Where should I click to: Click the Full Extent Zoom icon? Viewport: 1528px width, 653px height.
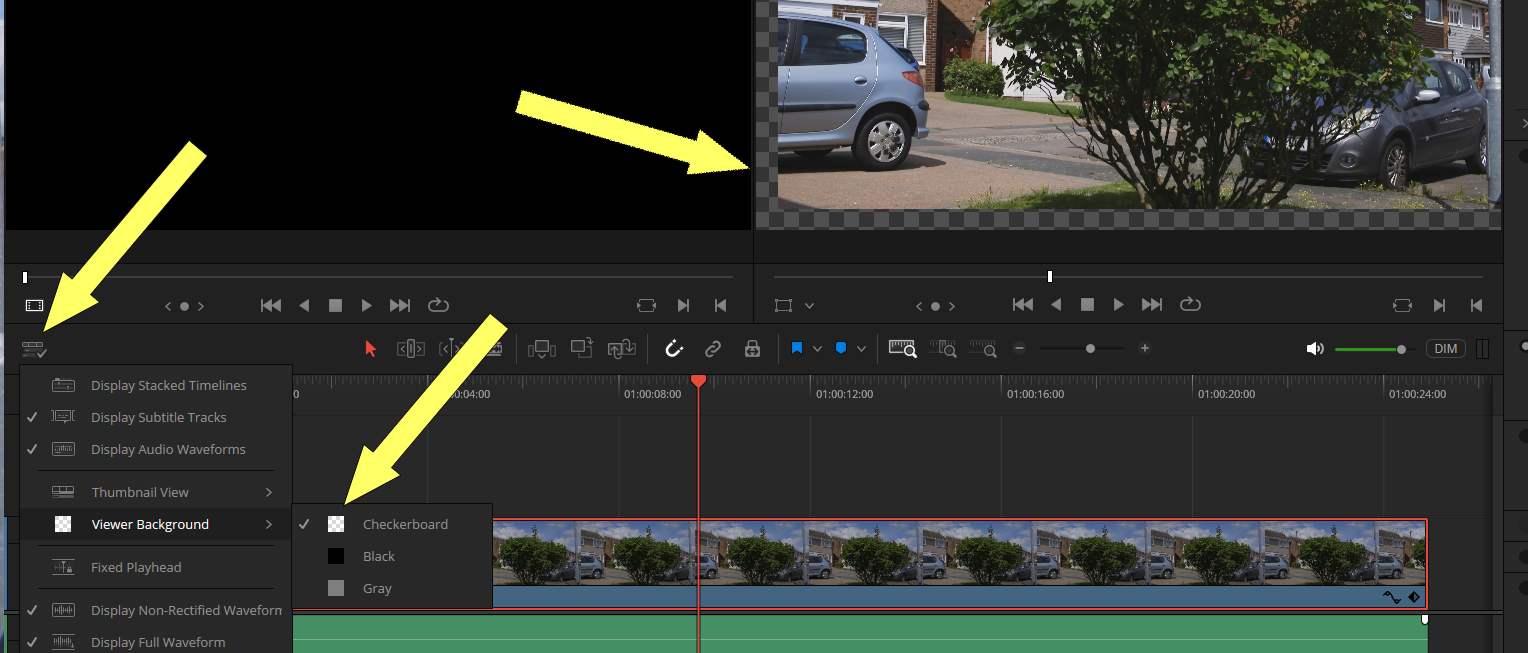point(904,349)
